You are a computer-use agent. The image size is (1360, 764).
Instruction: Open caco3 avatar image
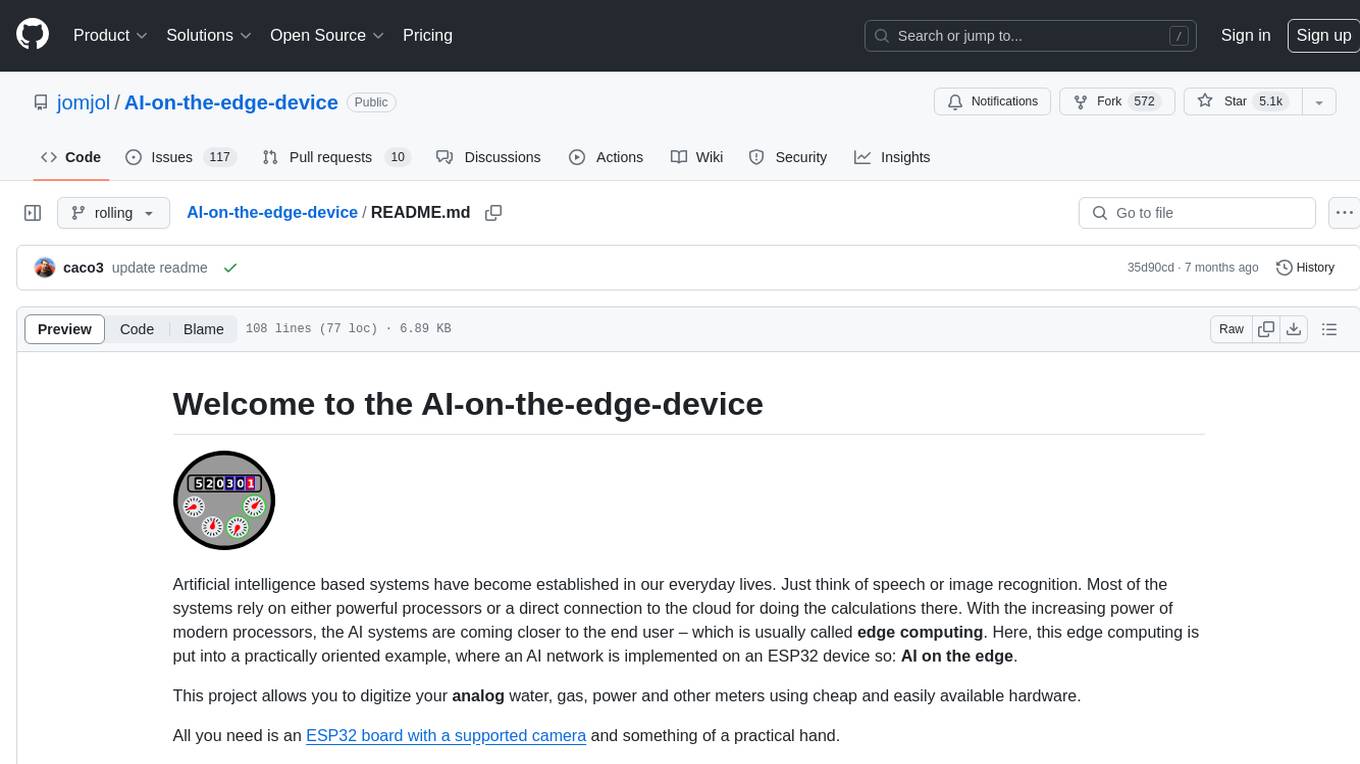44,268
